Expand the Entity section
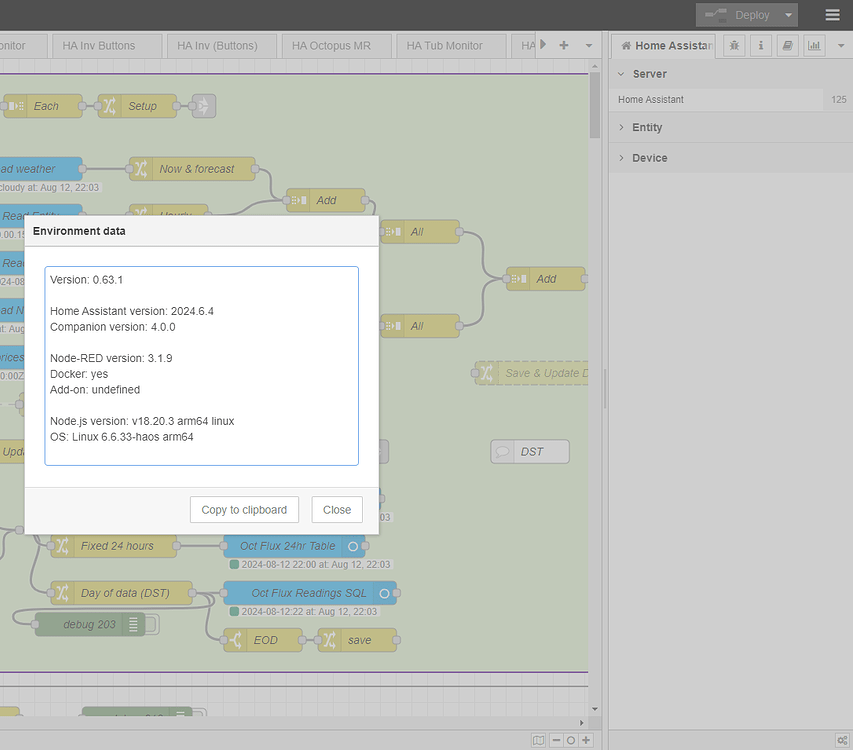 (731, 127)
